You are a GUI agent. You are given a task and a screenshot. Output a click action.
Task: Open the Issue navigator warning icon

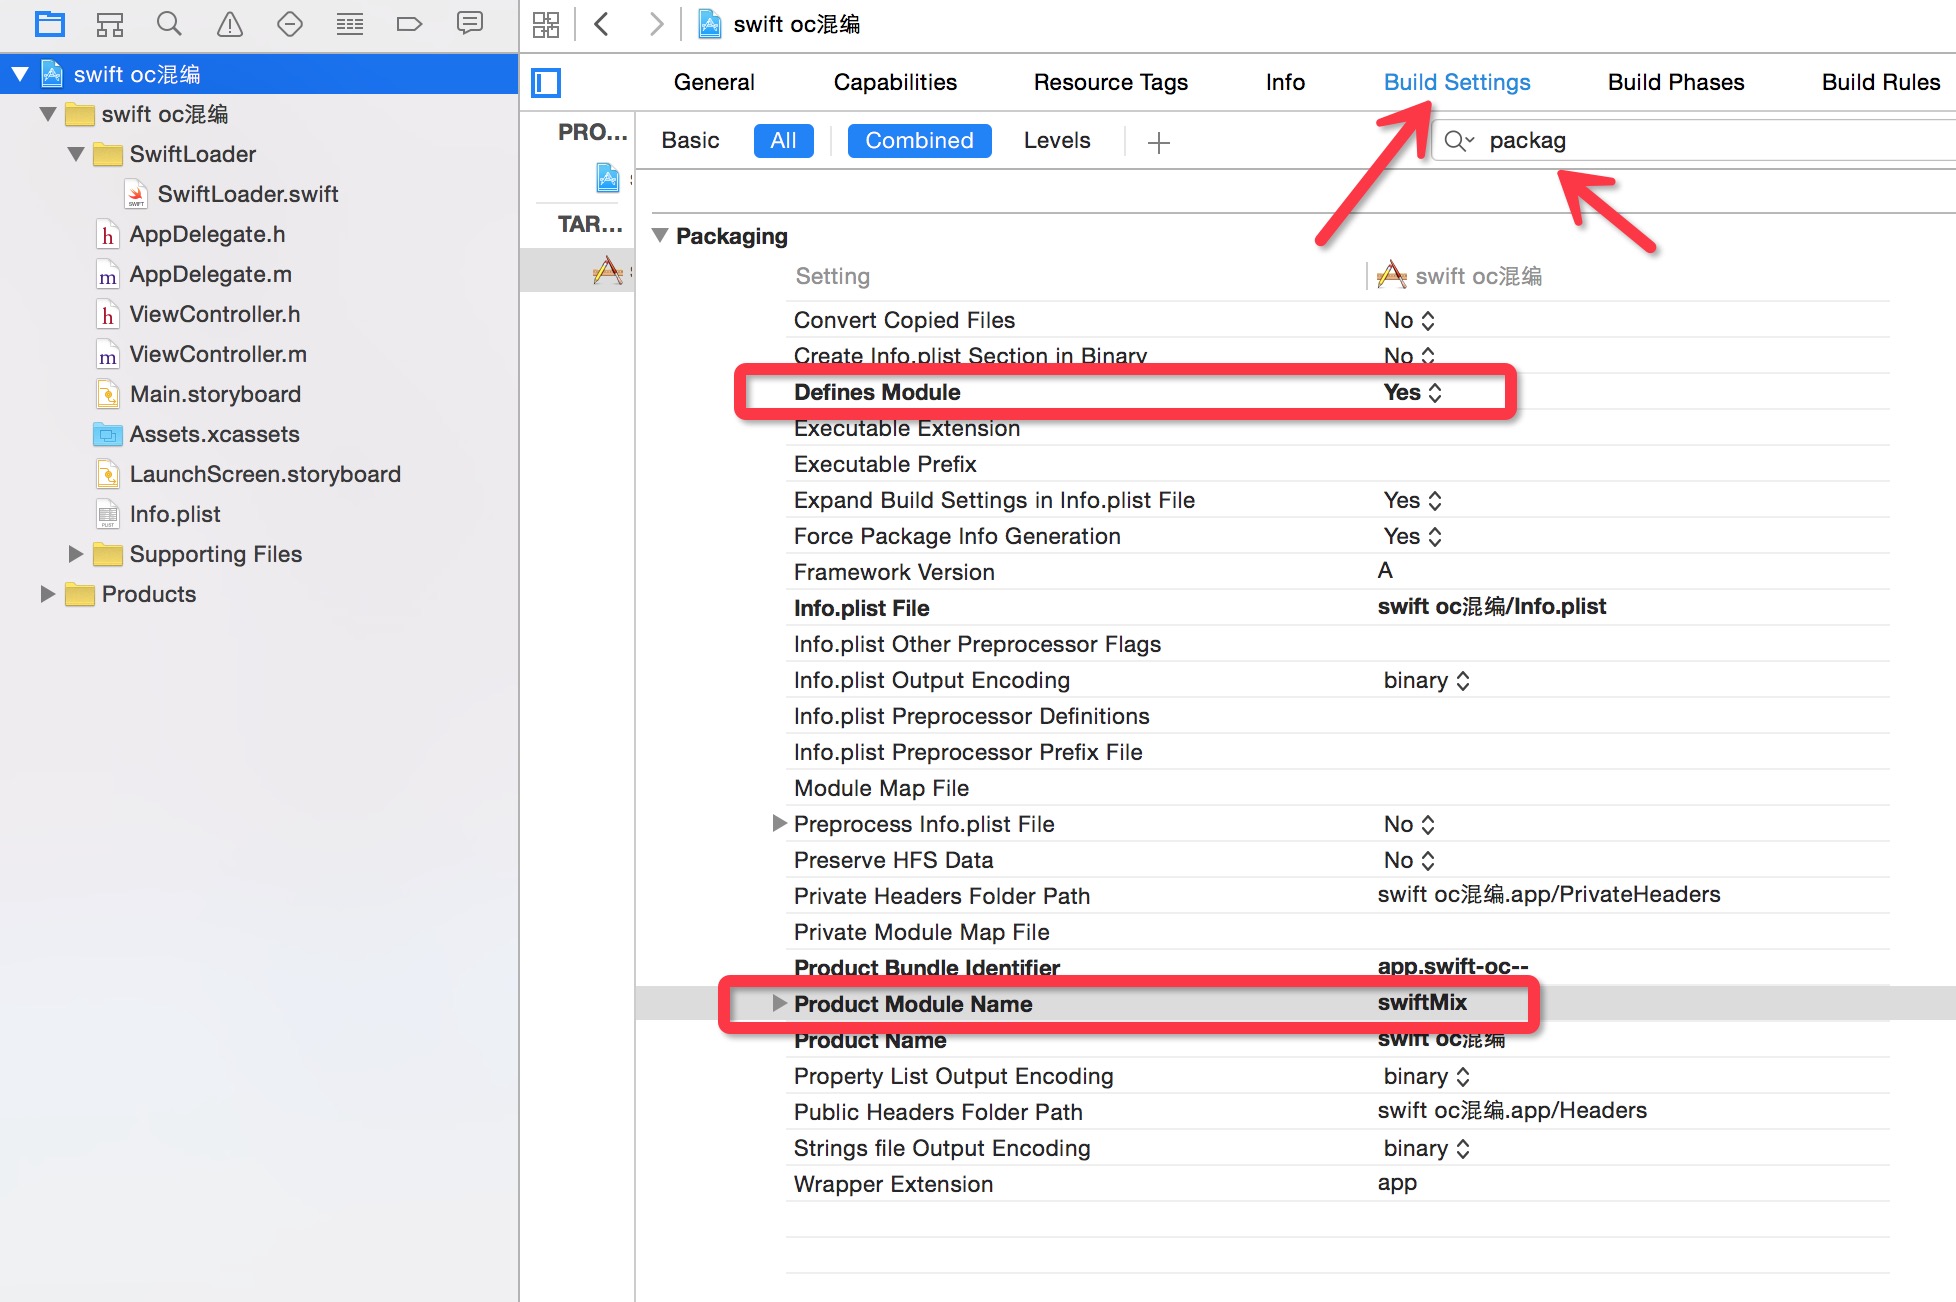230,24
